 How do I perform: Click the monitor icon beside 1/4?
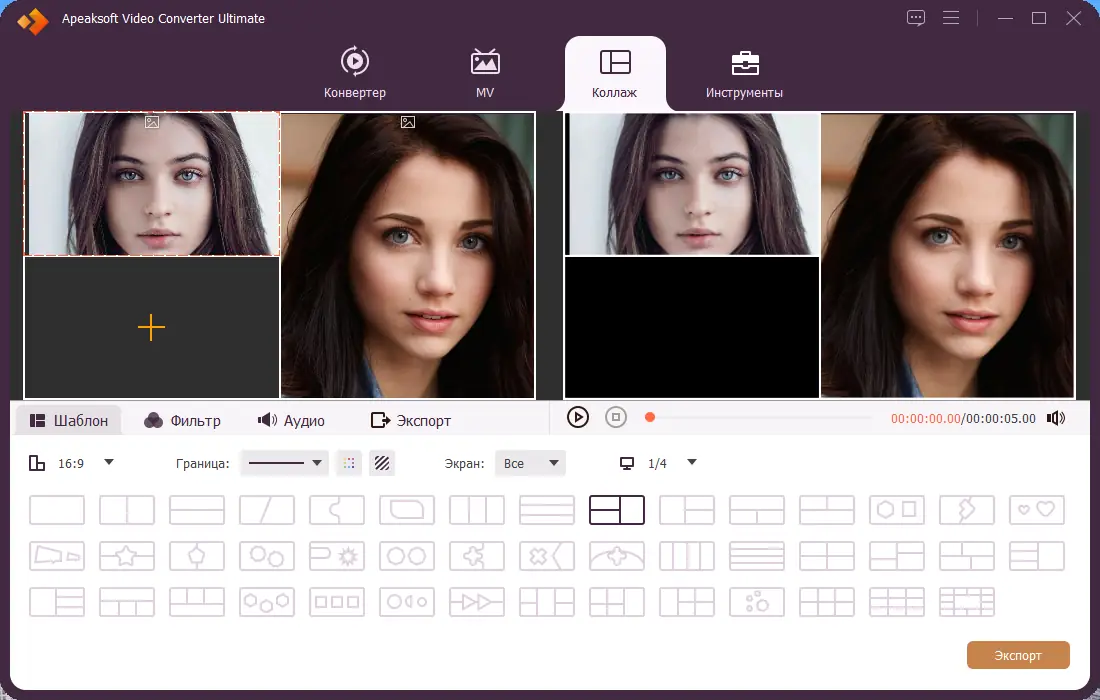coord(626,464)
